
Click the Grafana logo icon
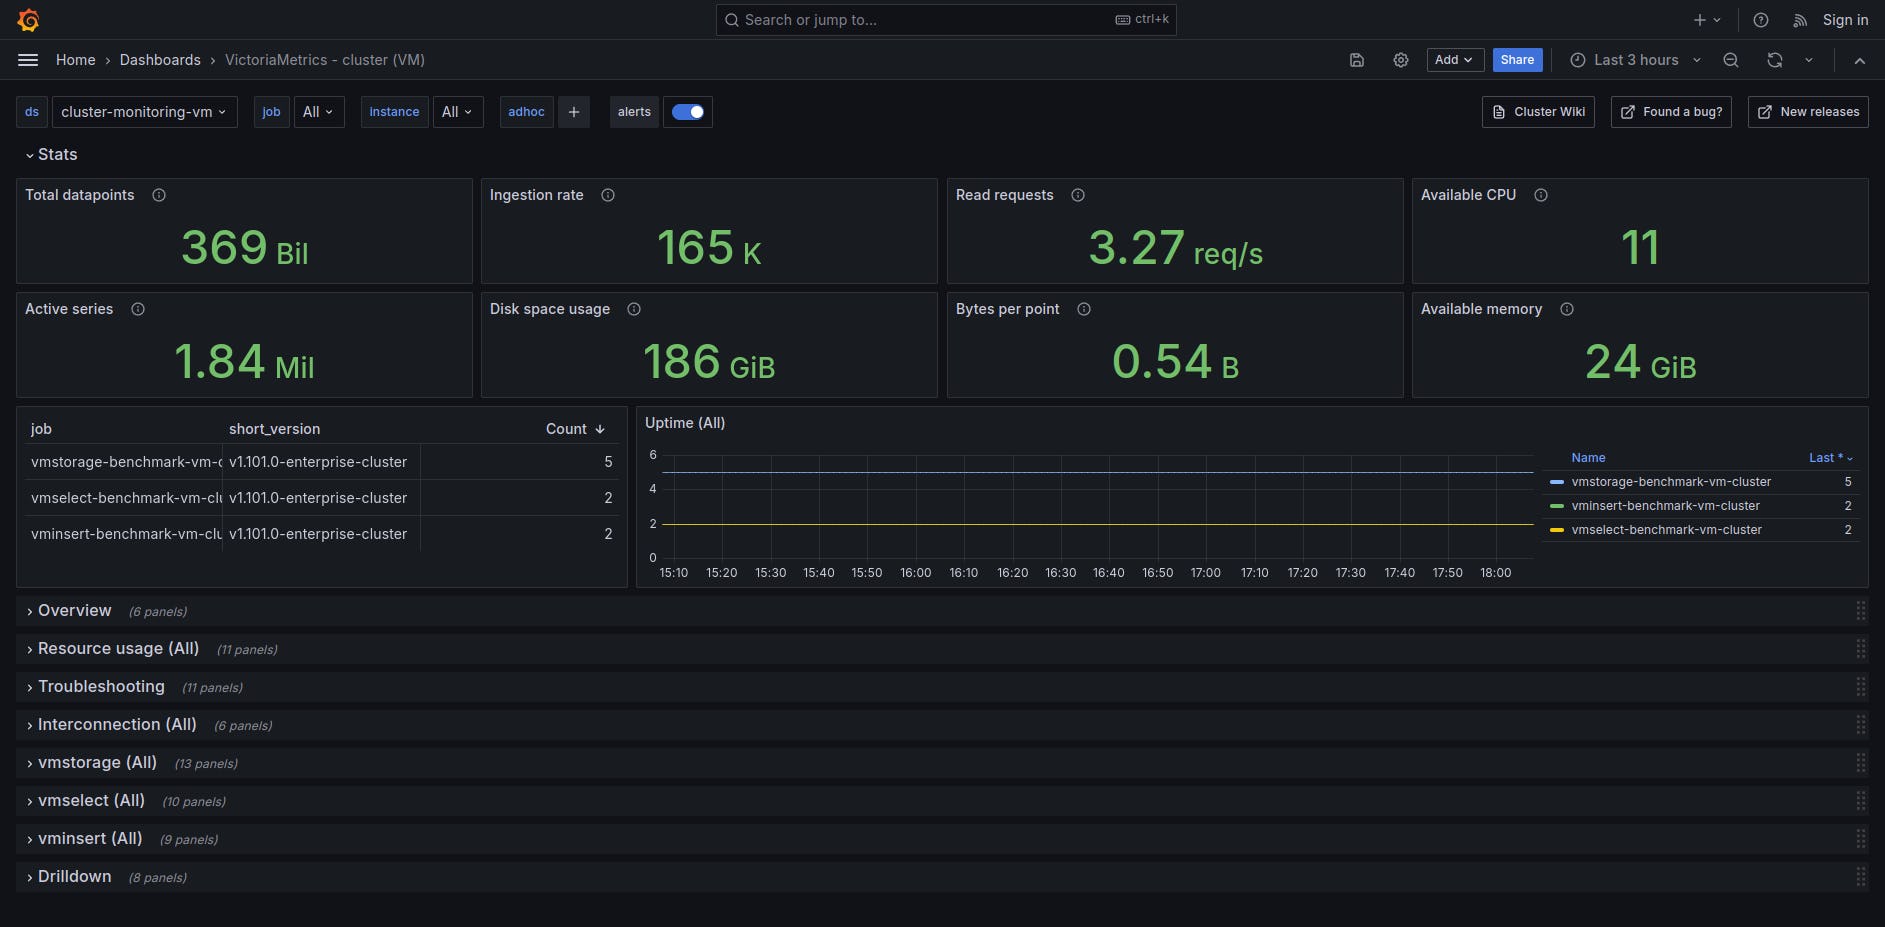[28, 20]
